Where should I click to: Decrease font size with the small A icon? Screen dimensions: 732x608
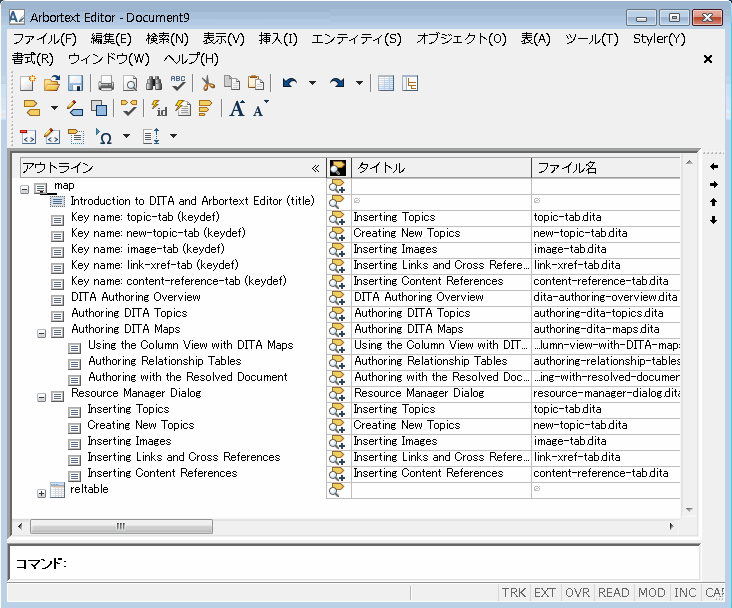pyautogui.click(x=260, y=108)
